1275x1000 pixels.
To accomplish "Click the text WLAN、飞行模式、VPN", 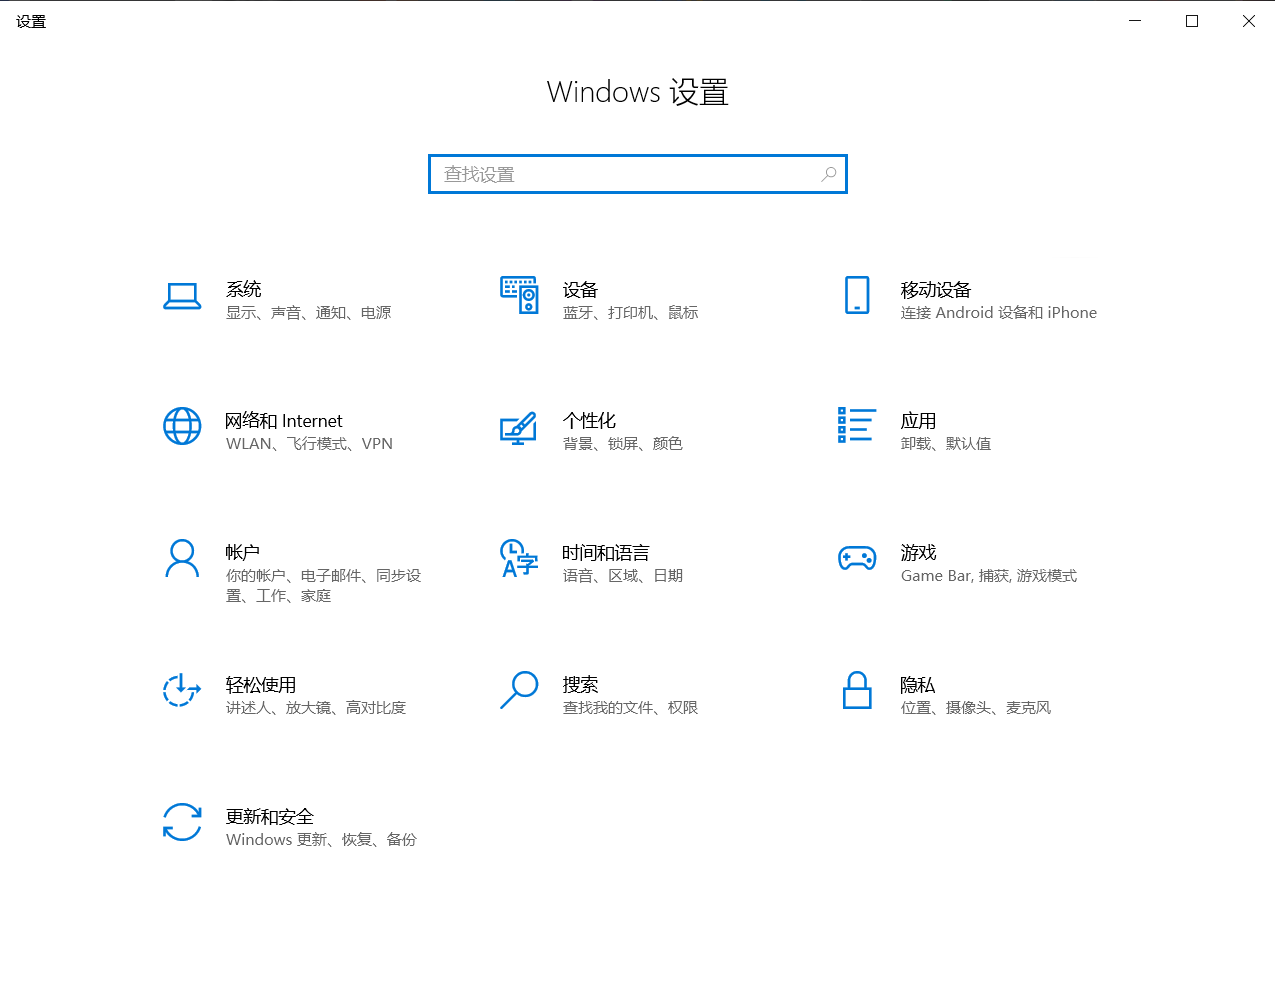I will pos(309,444).
